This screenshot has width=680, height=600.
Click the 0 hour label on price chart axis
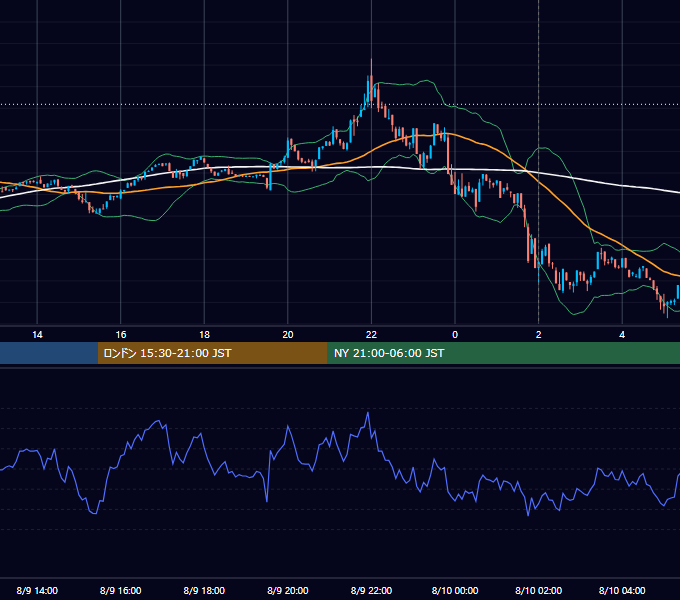tap(455, 335)
